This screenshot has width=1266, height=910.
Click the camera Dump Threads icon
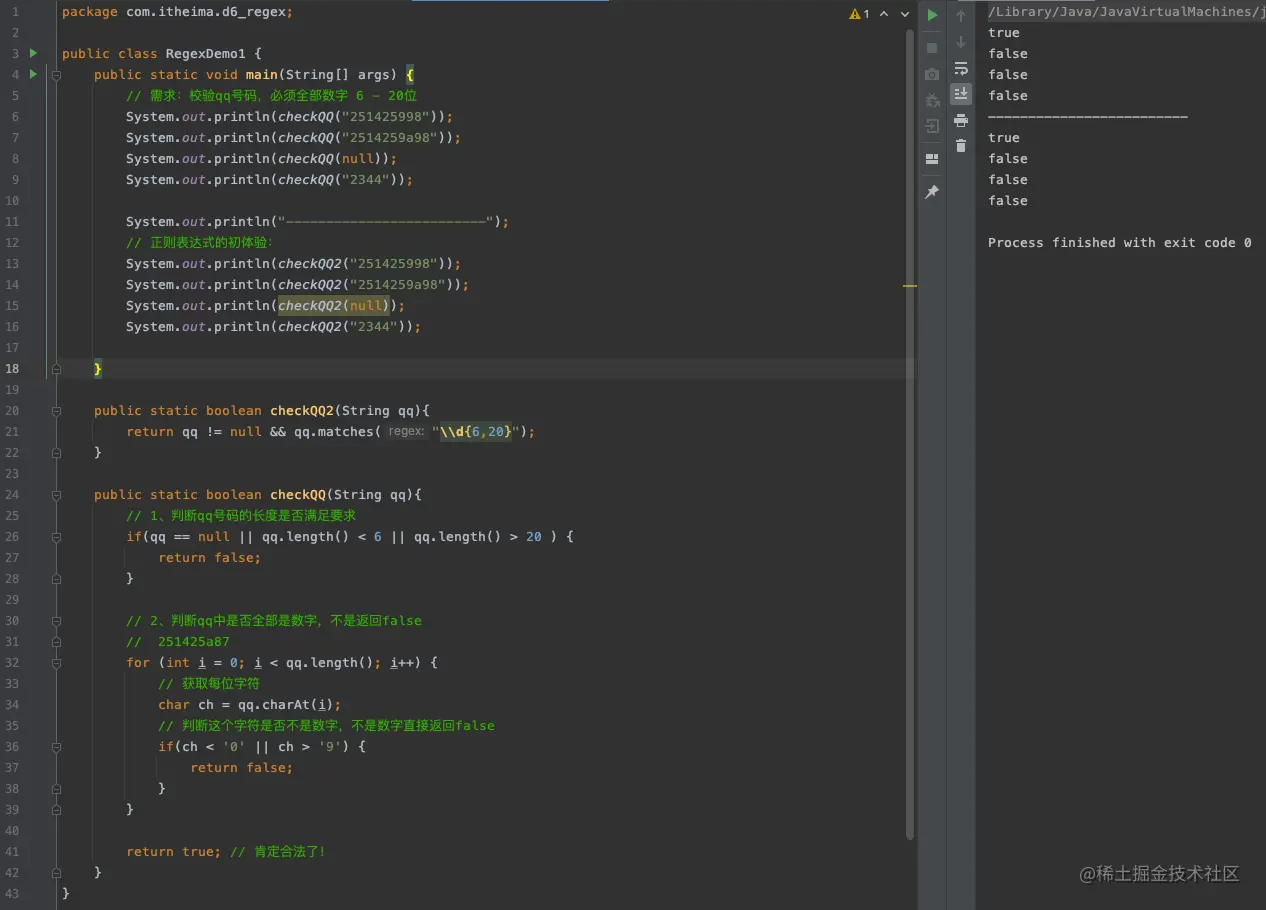932,74
